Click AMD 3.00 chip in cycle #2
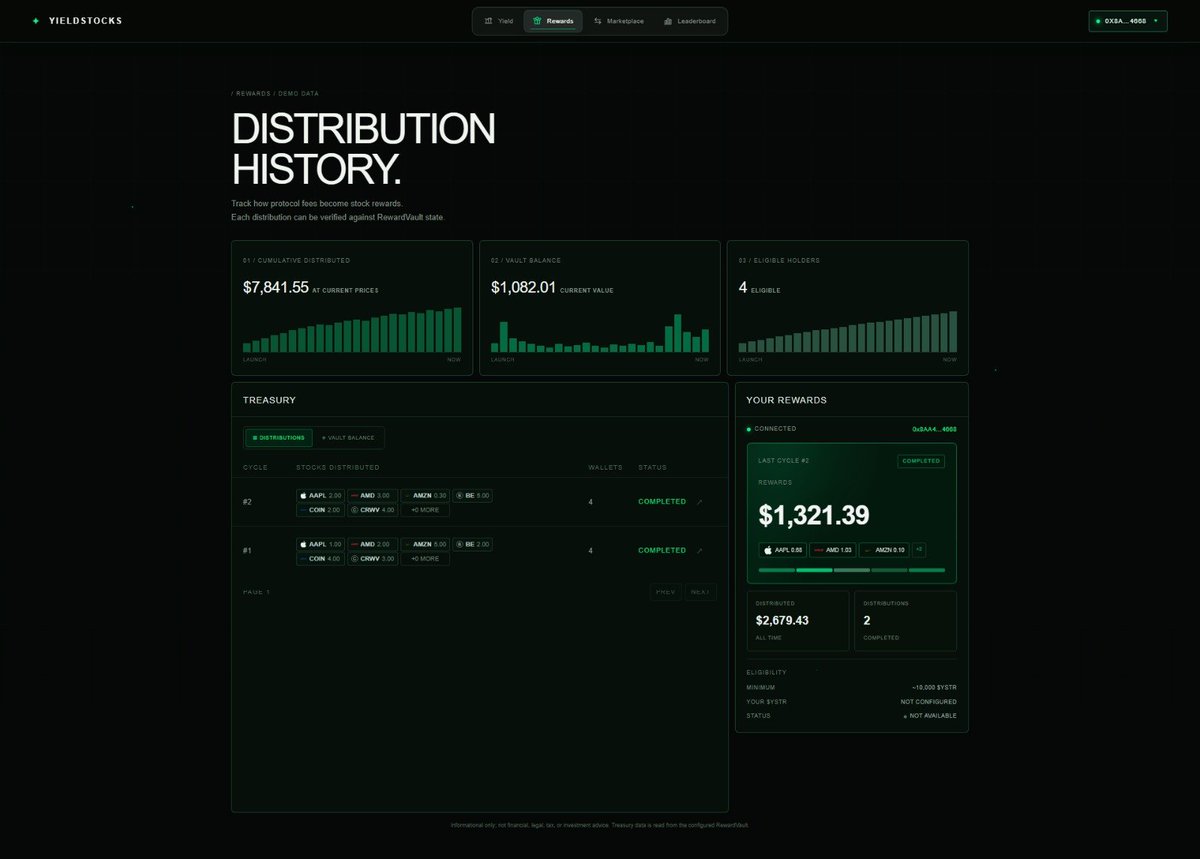1200x859 pixels. (372, 495)
